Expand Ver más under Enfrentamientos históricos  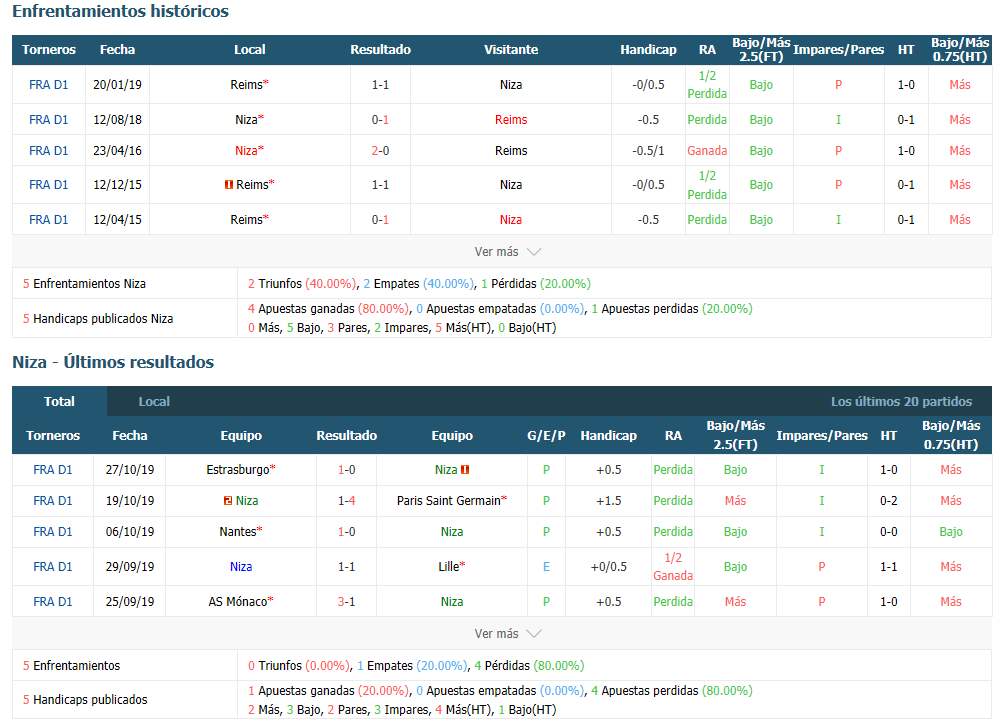point(507,252)
